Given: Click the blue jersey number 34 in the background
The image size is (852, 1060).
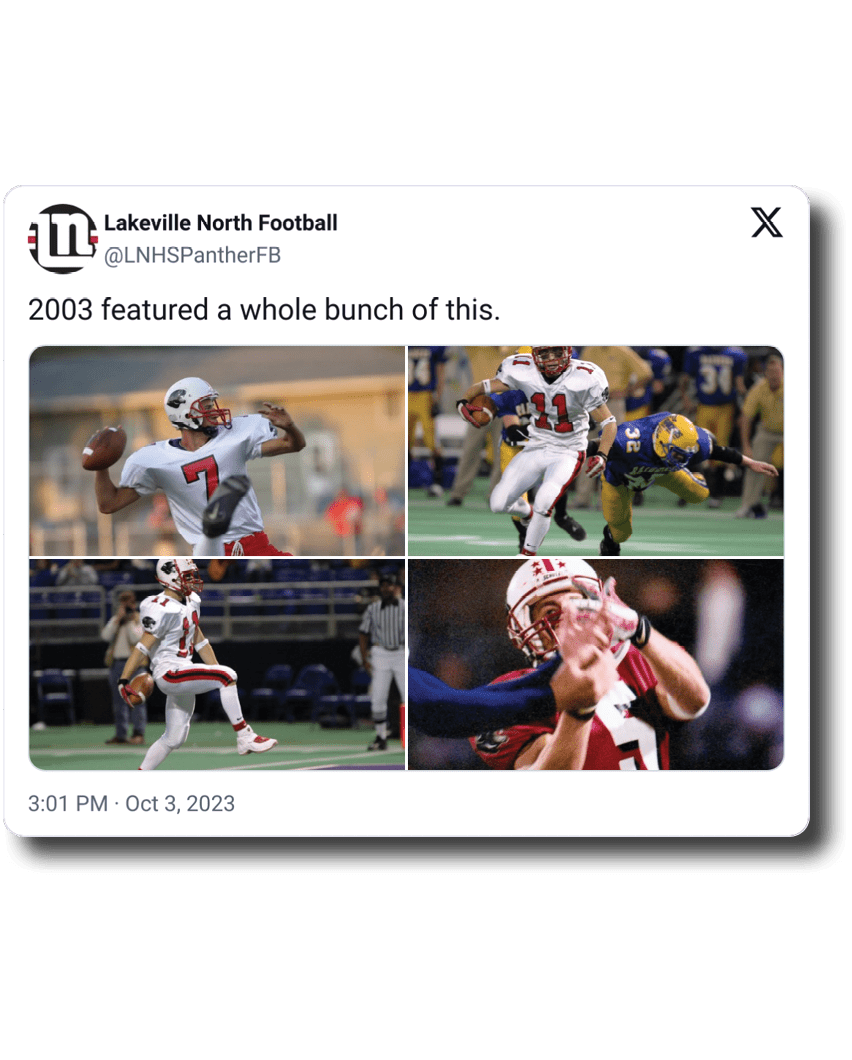Looking at the screenshot, I should click(x=715, y=381).
